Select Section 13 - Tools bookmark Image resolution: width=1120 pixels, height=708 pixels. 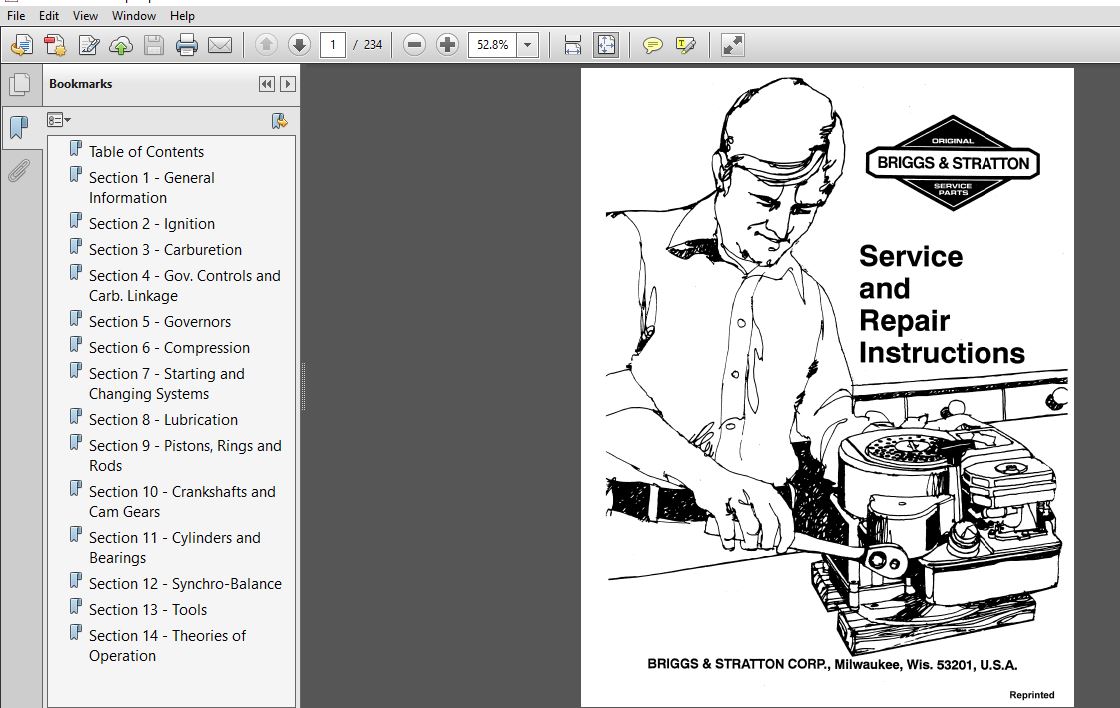[x=148, y=609]
